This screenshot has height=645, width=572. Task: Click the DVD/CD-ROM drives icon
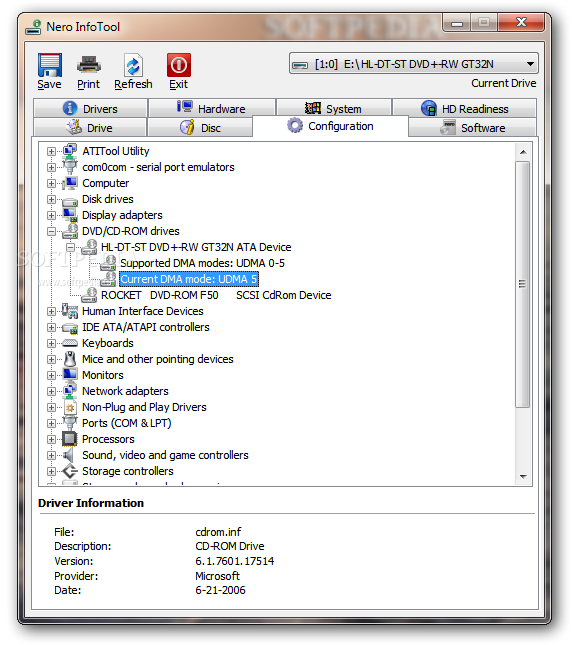(70, 231)
